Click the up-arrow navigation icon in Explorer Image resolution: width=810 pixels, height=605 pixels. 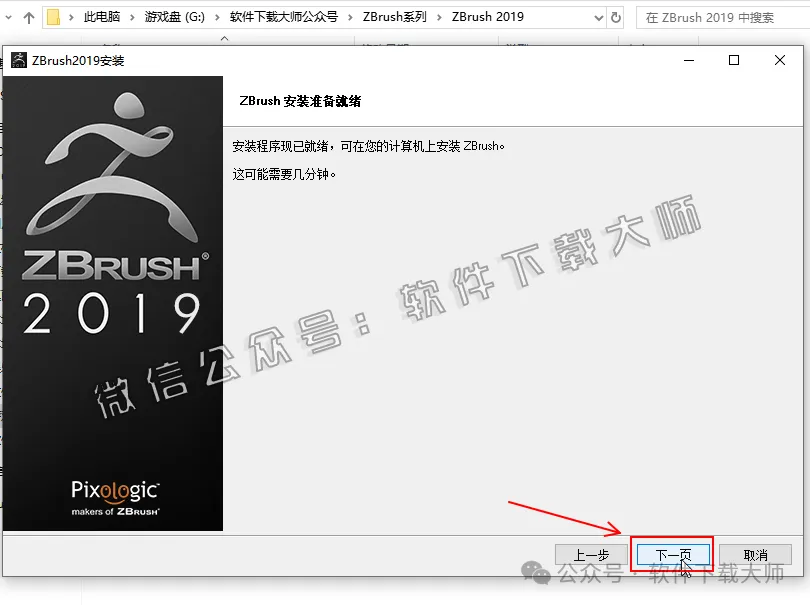28,17
